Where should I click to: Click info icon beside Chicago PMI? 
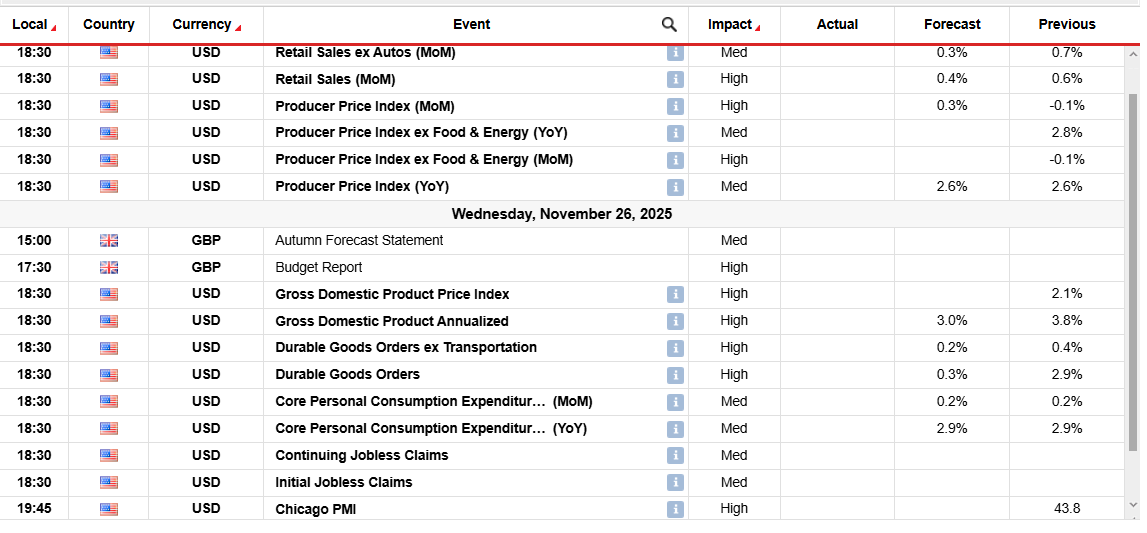[x=675, y=509]
